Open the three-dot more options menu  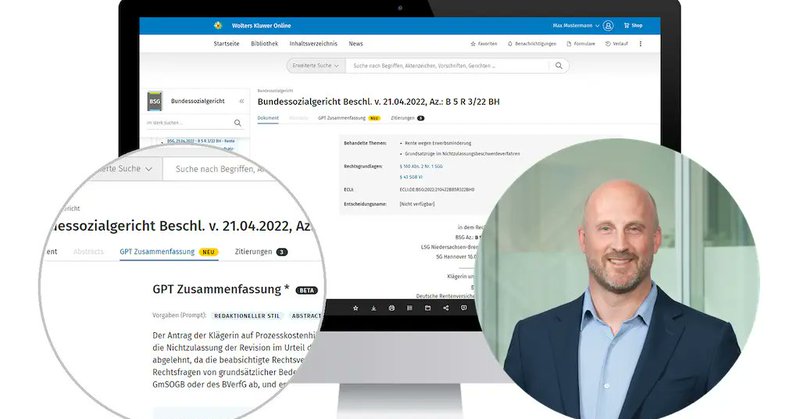641,44
